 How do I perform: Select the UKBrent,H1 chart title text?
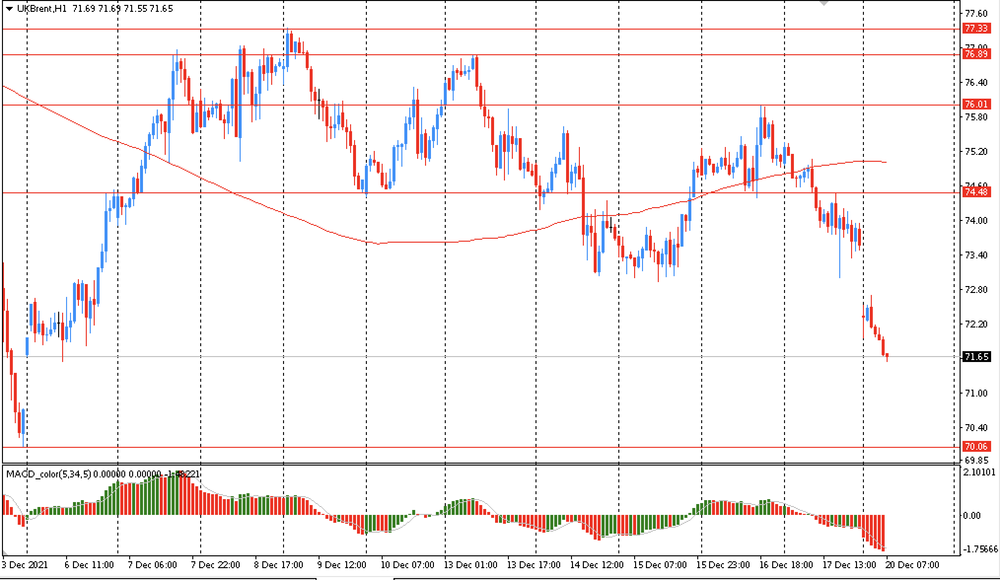(x=41, y=9)
